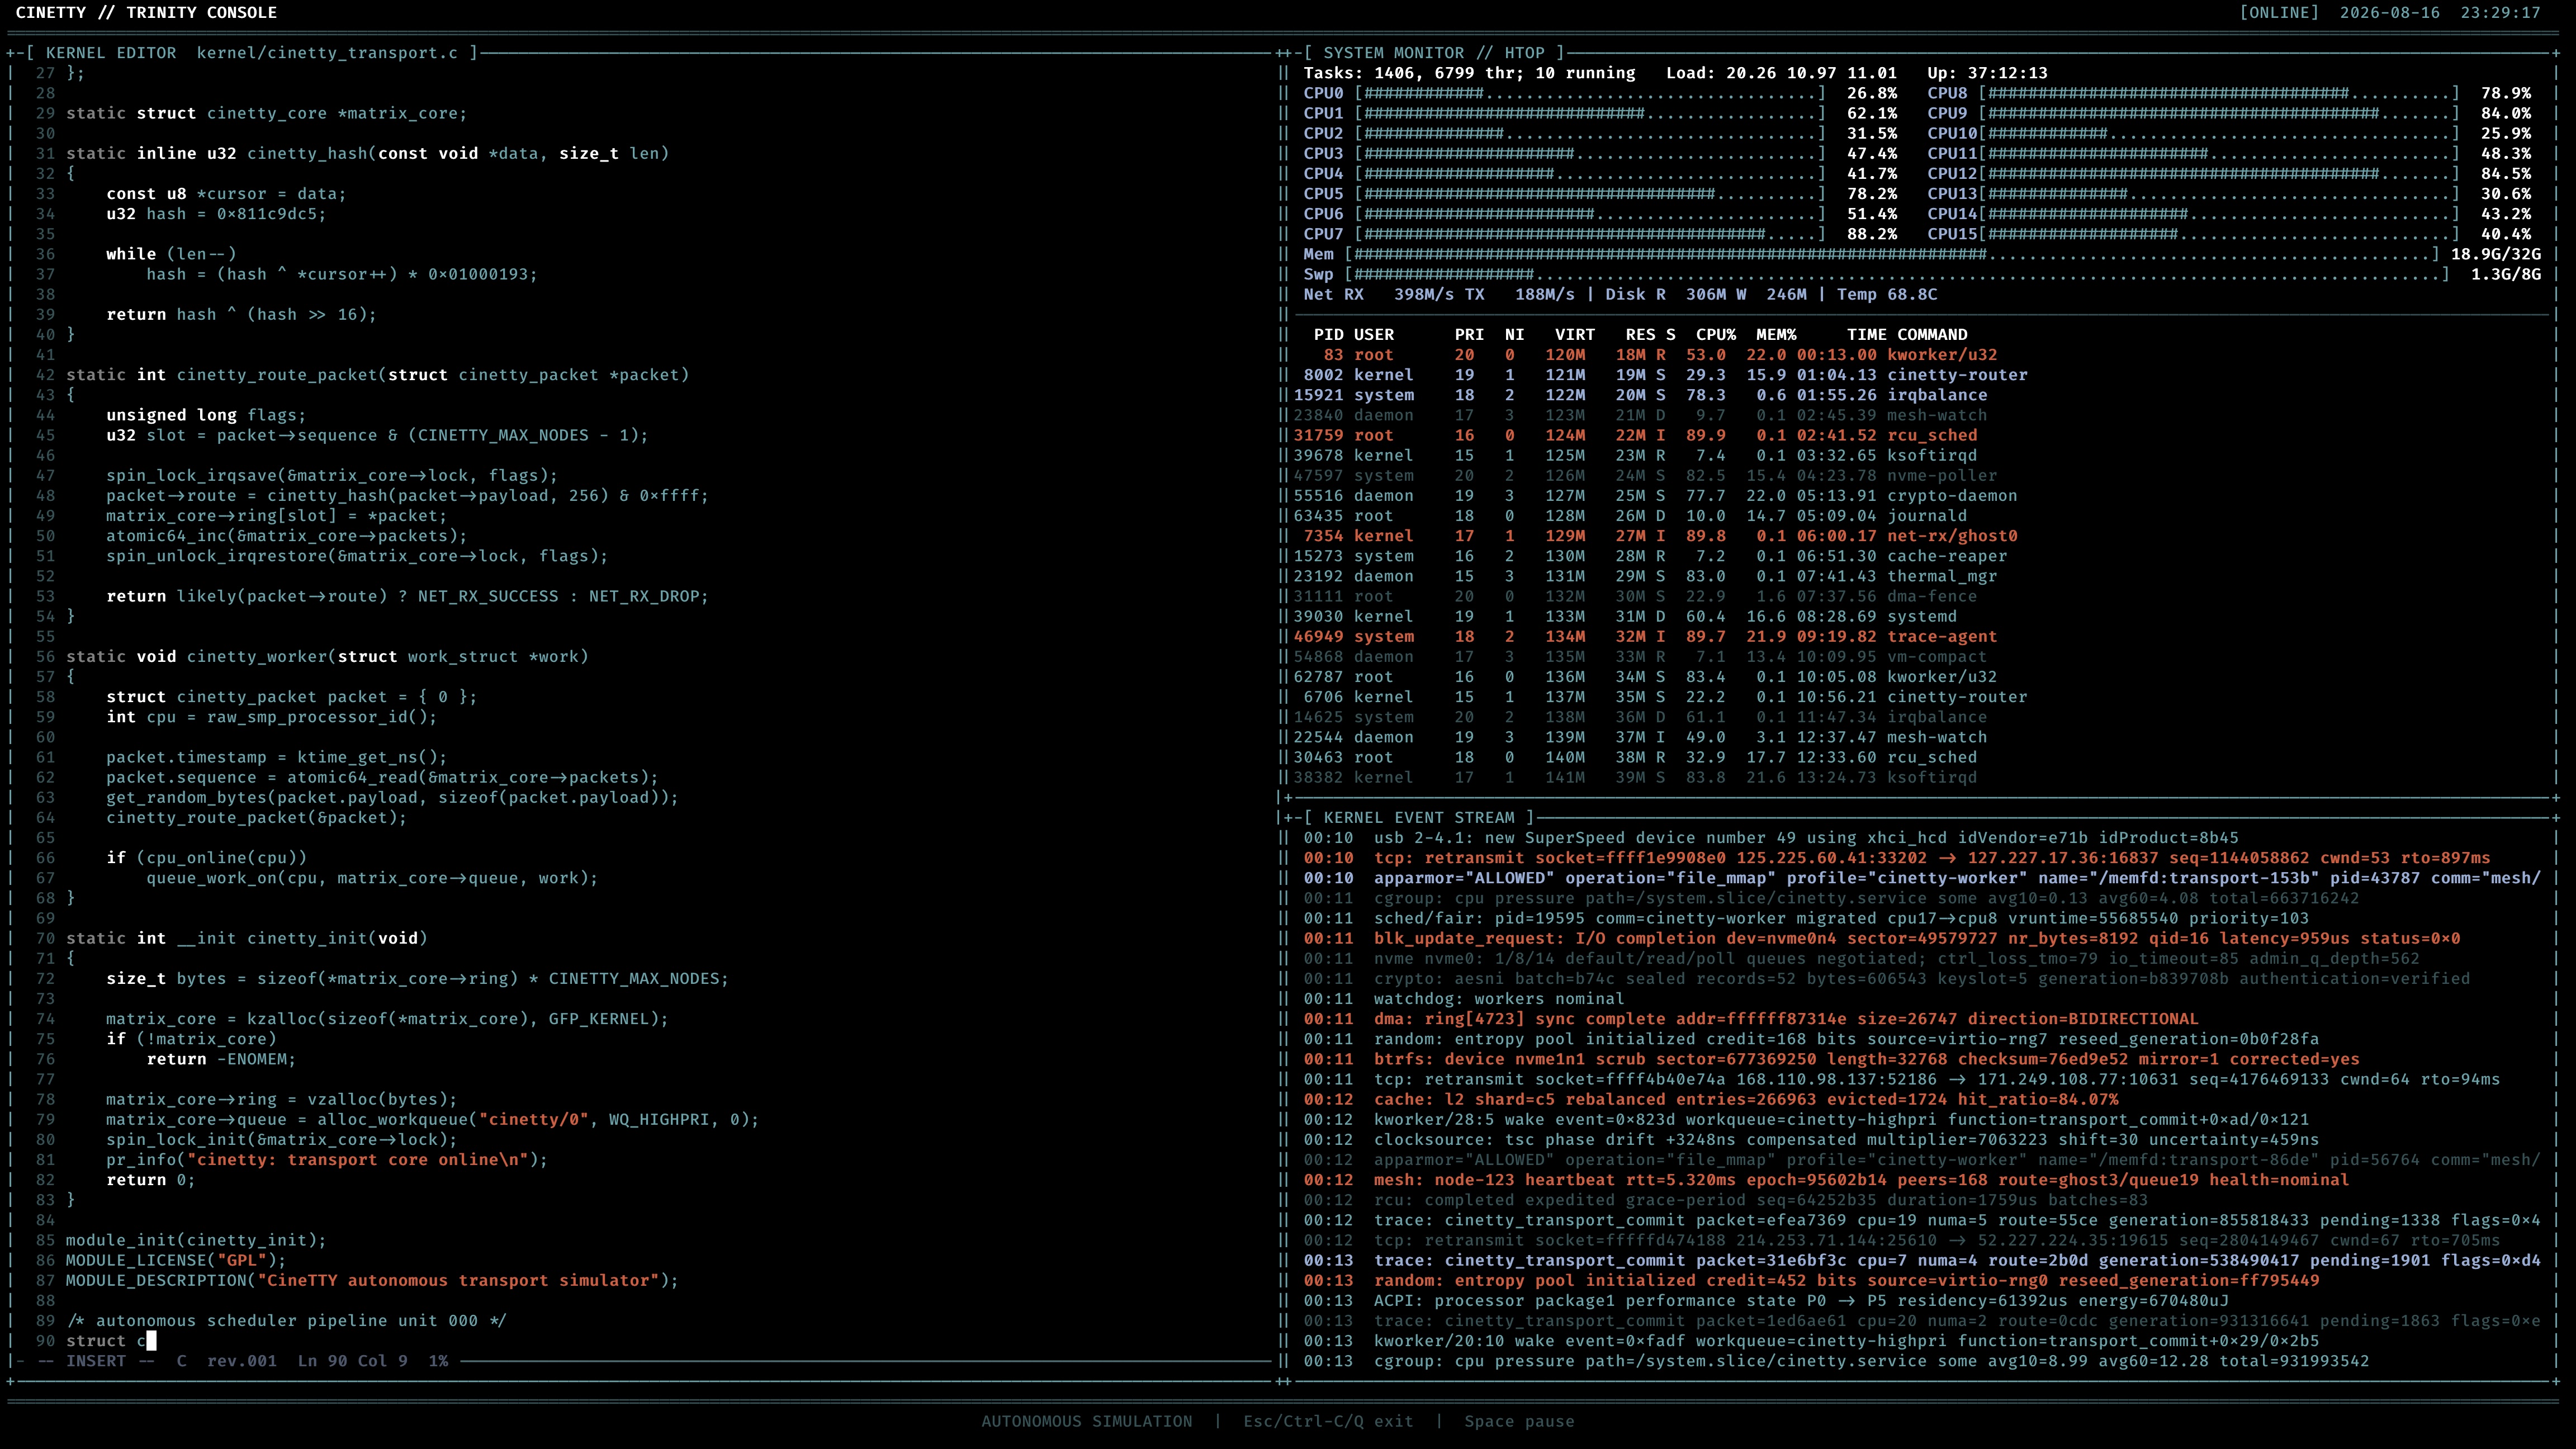Sort by the TIME column header
This screenshot has width=2576, height=1449.
coord(1867,335)
